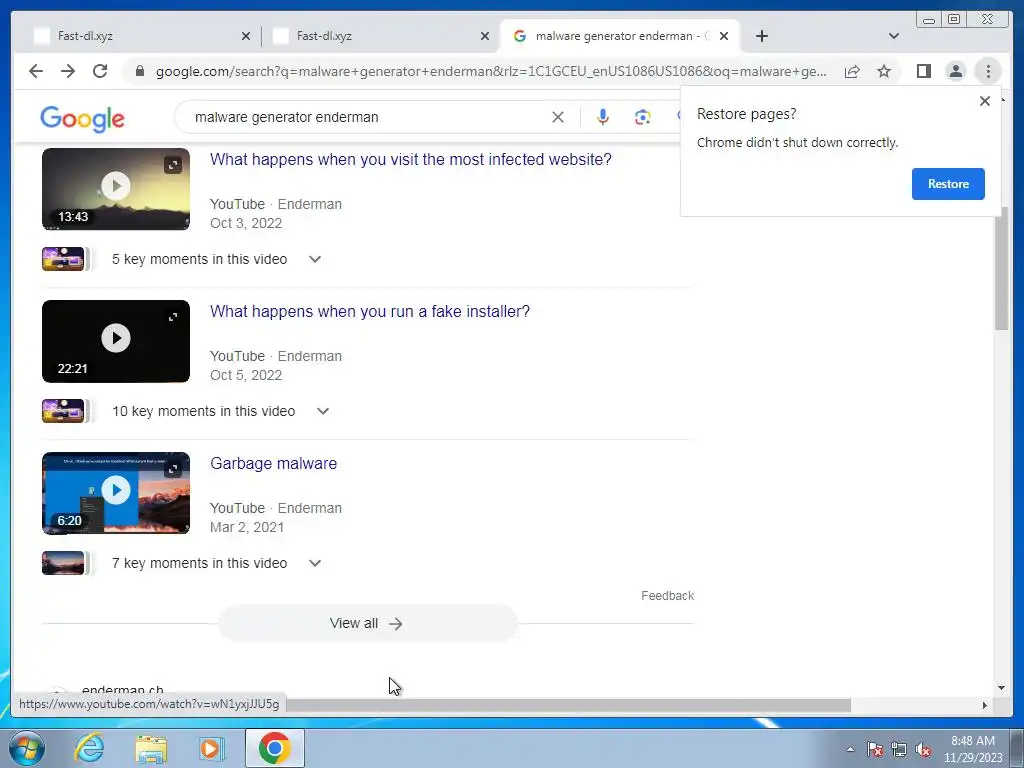Bookmark this page with the star

tap(884, 71)
